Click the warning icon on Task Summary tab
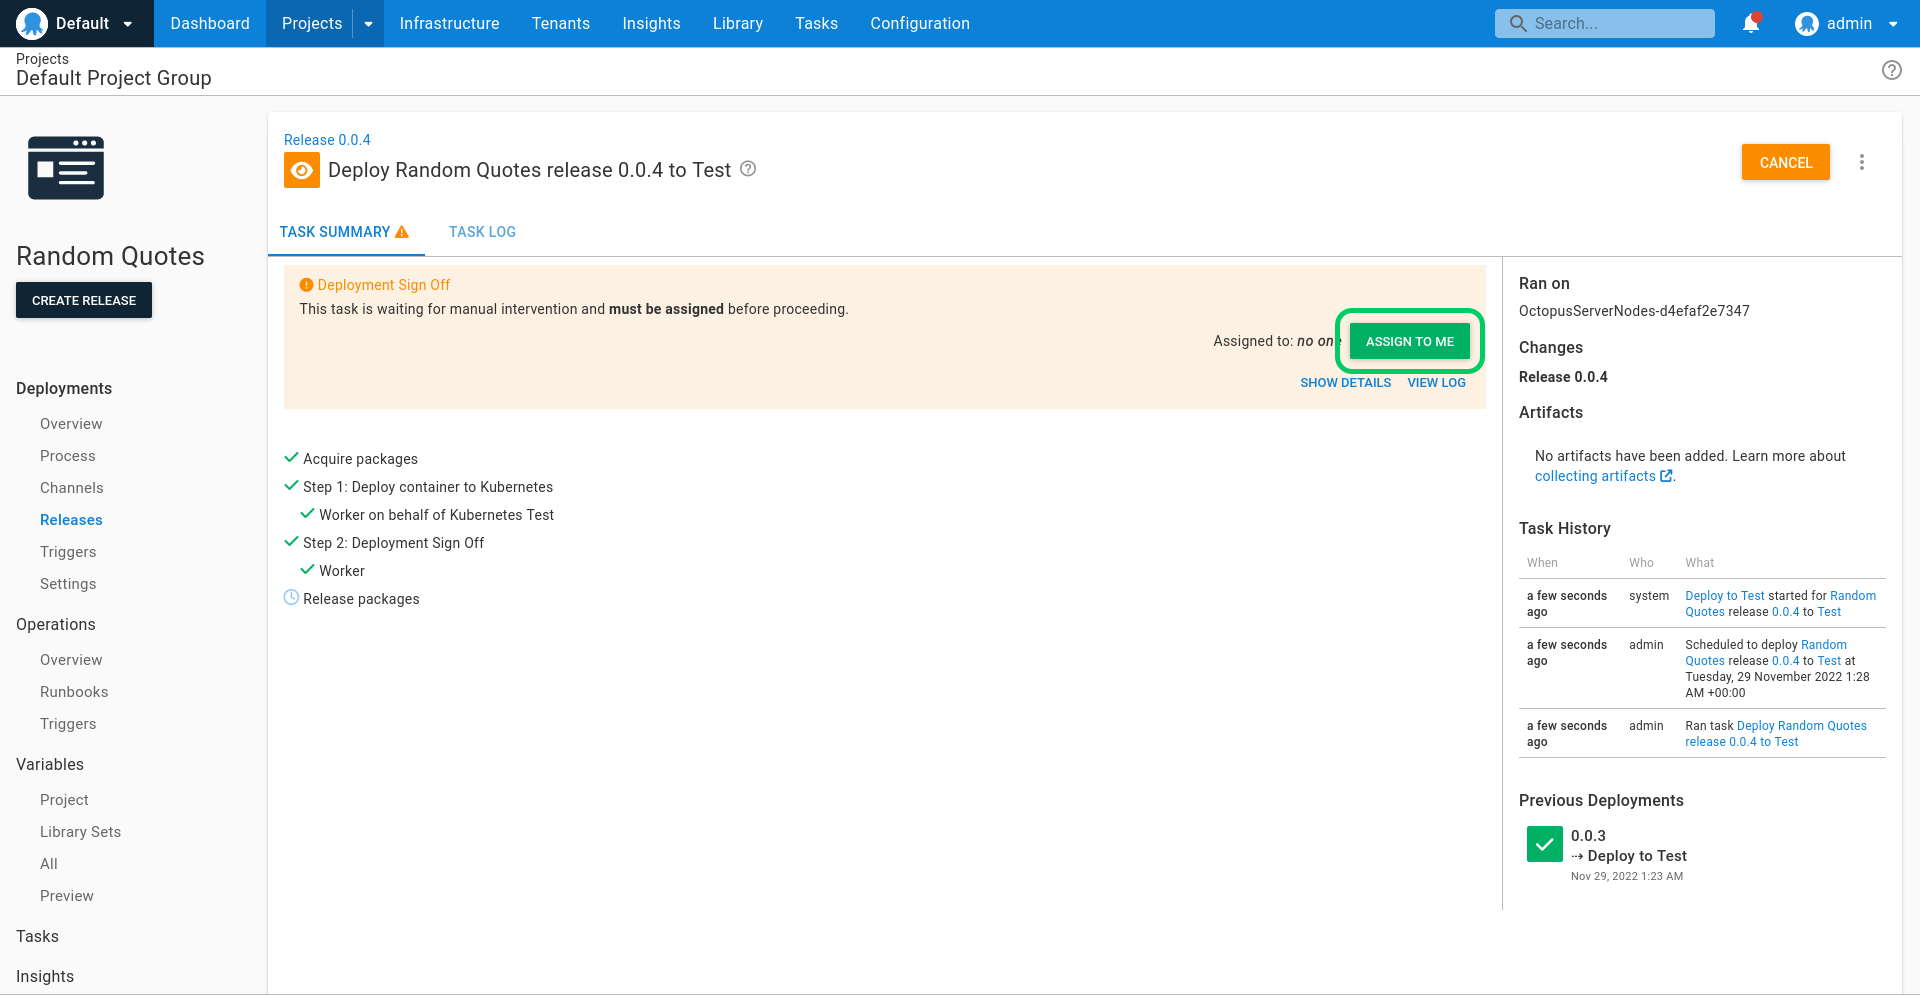 [x=402, y=232]
